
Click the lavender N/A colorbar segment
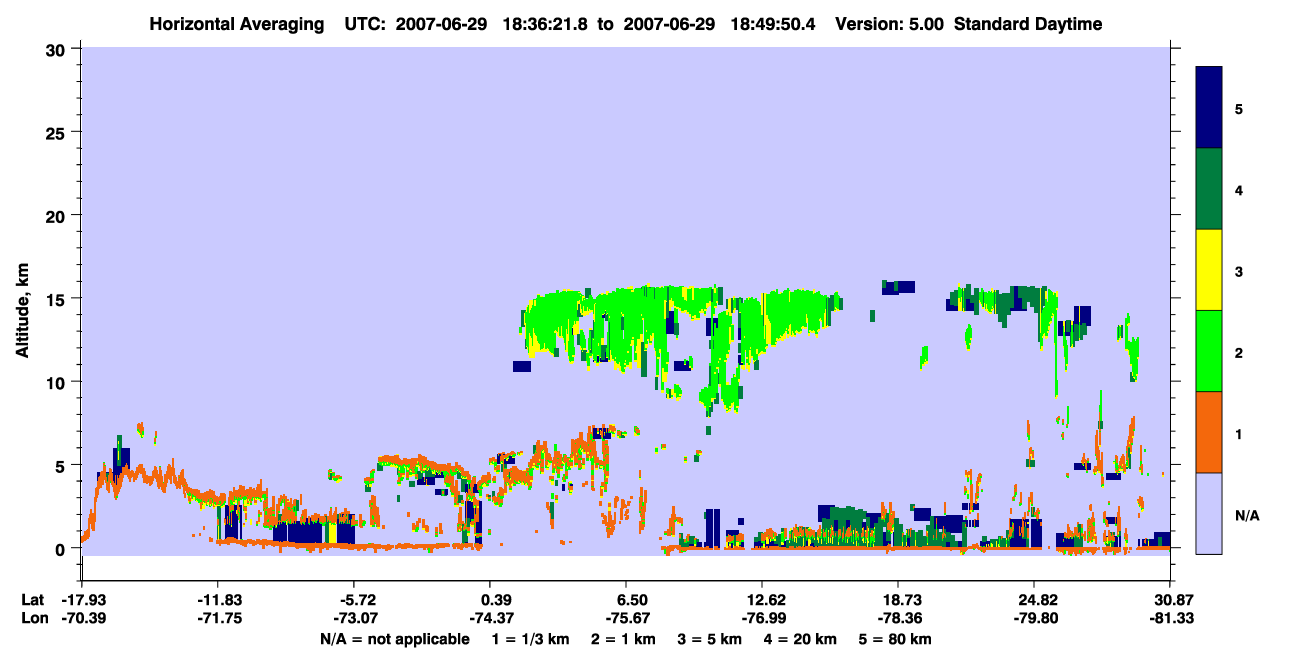1209,513
